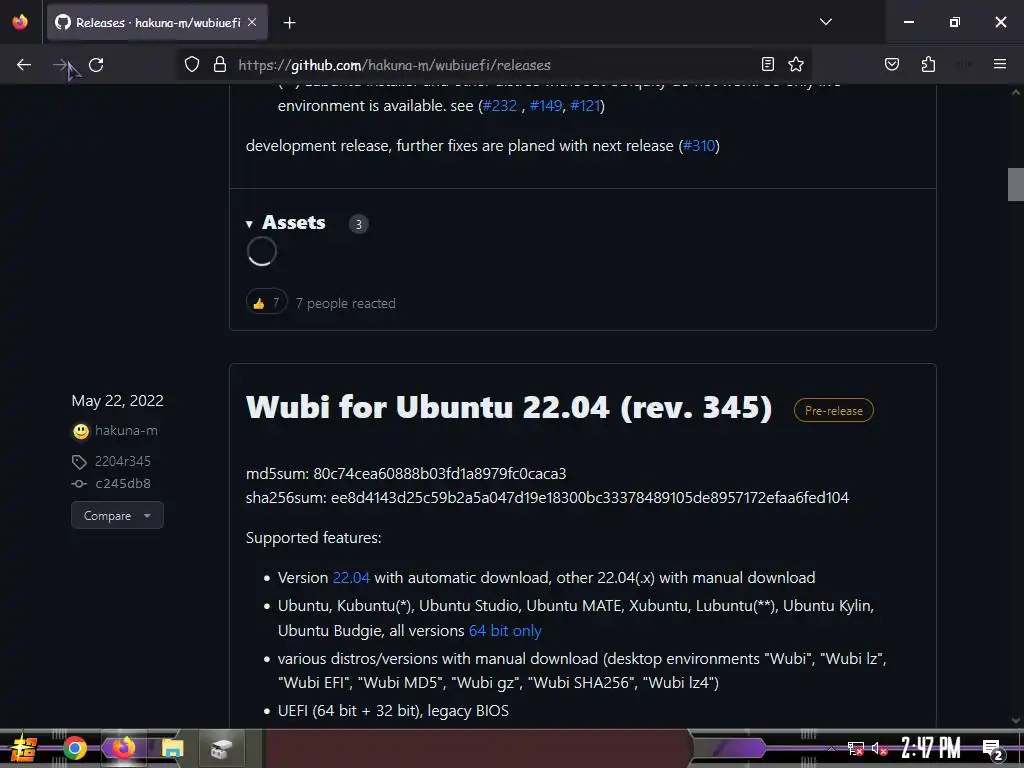The width and height of the screenshot is (1024, 768).
Task: Open tracking protection shield icon
Action: (x=191, y=65)
